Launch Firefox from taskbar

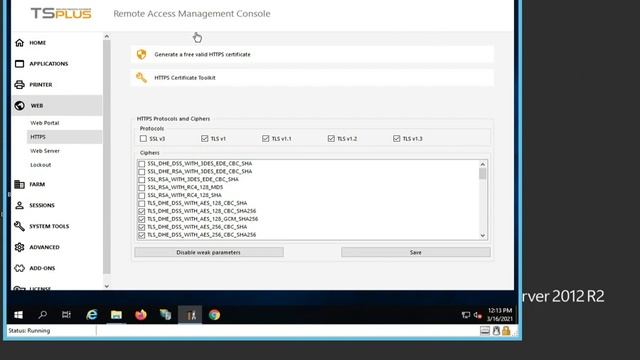click(141, 315)
